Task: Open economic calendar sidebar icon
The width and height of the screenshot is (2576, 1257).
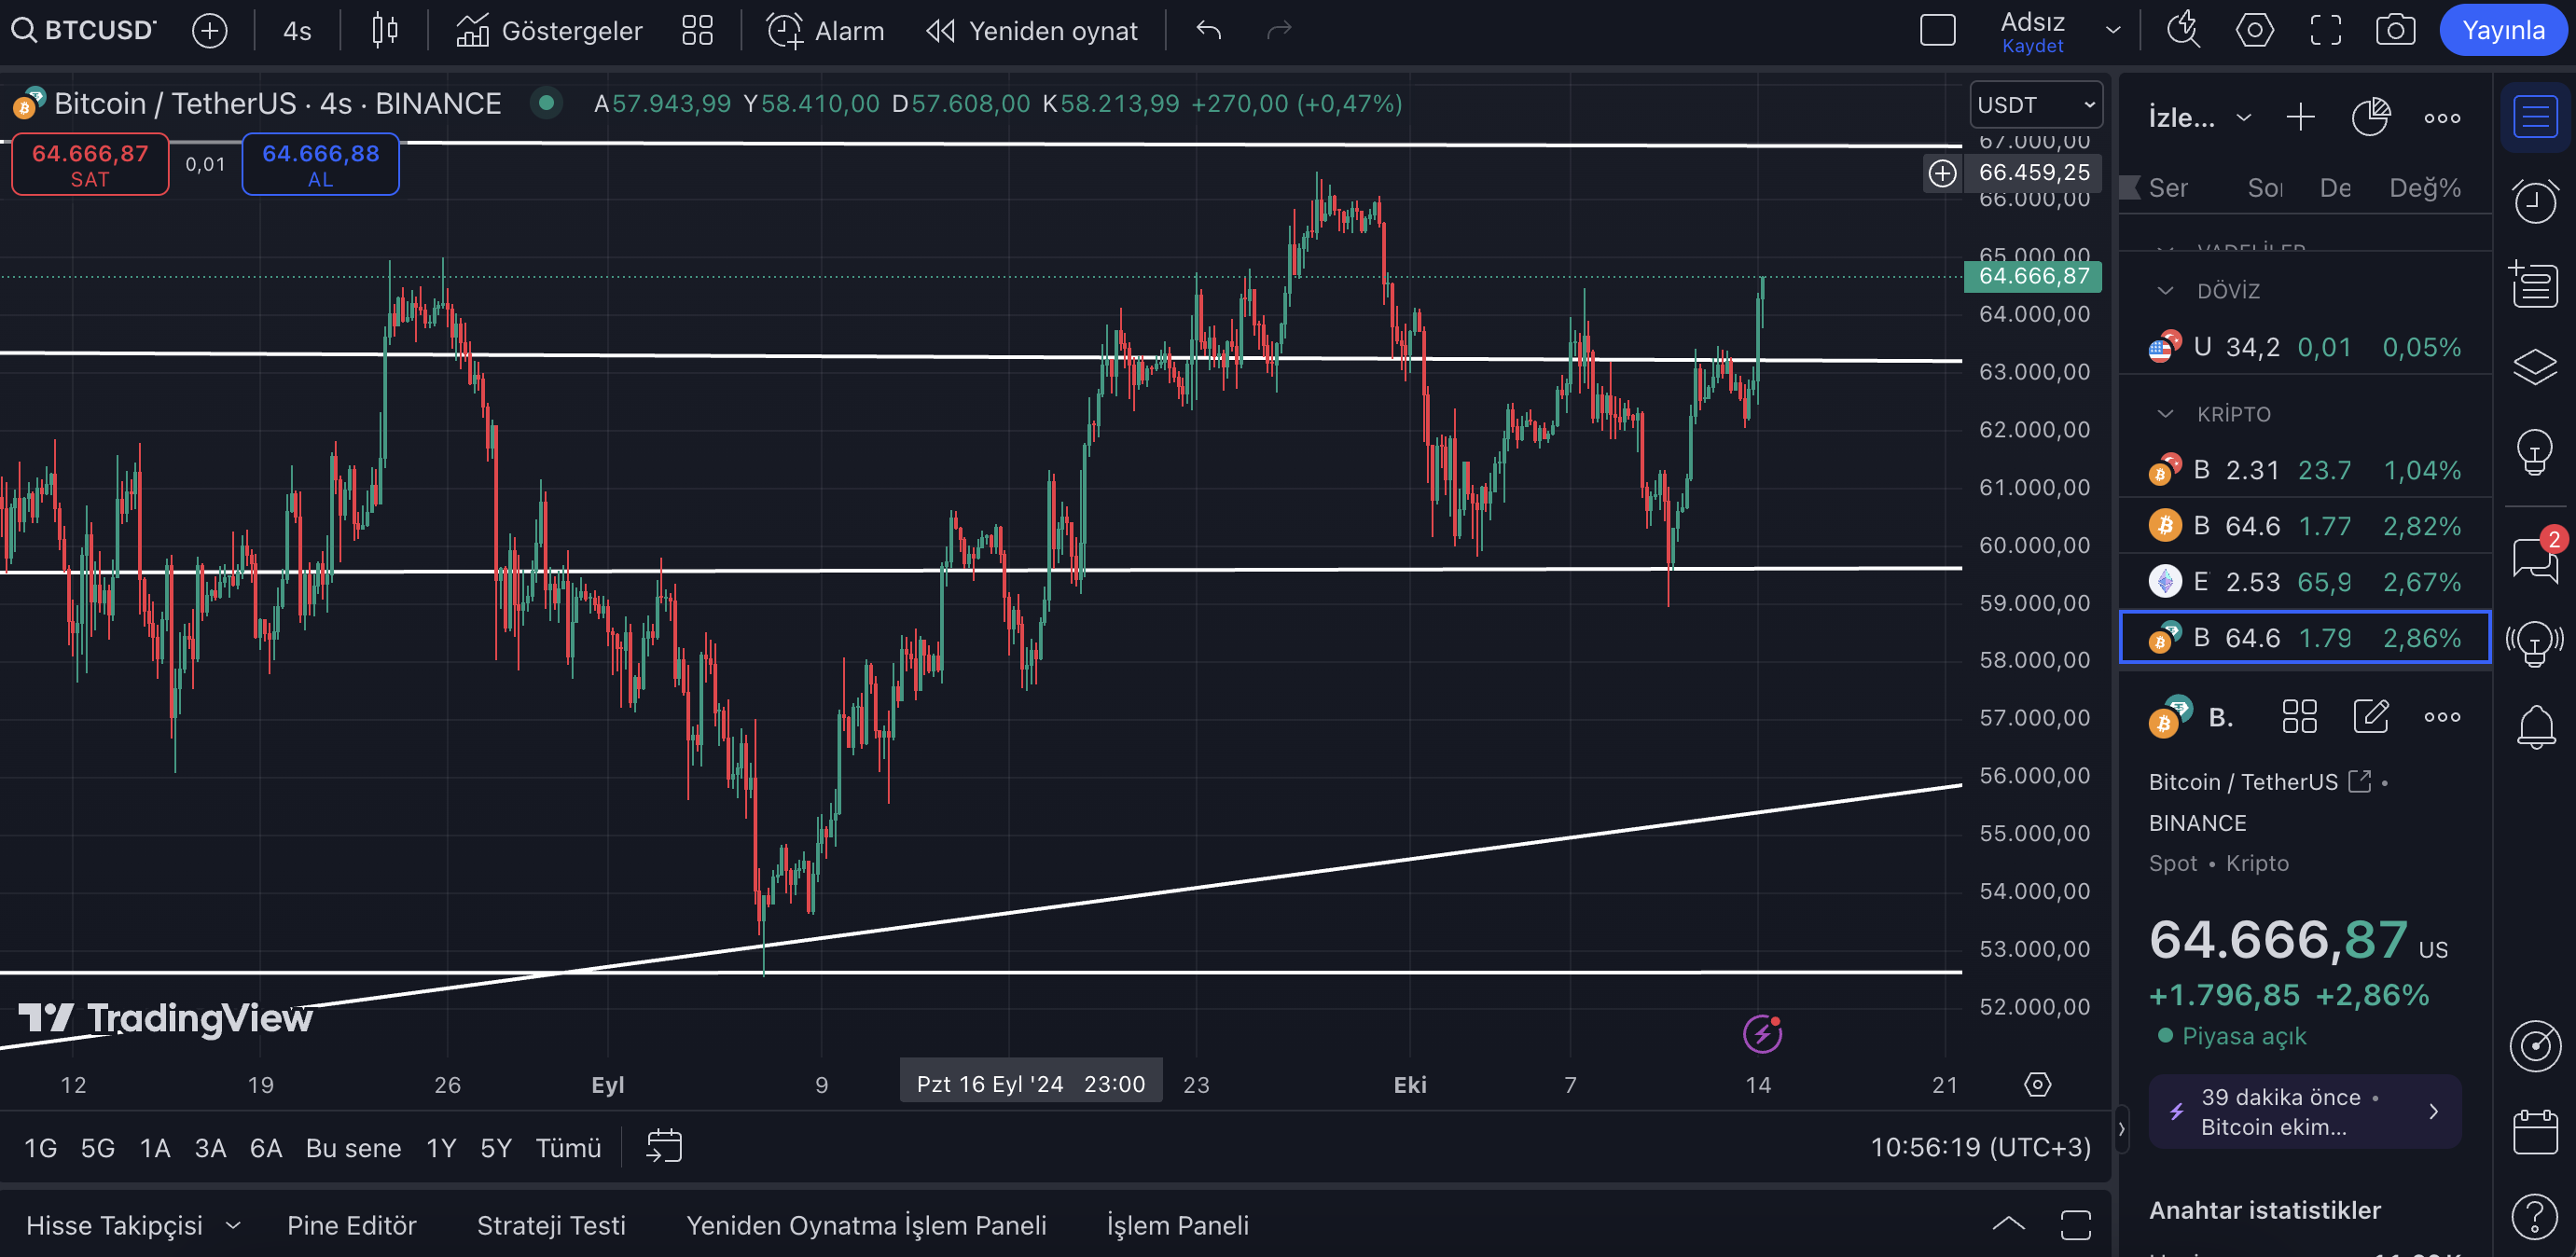Action: (x=2535, y=1131)
